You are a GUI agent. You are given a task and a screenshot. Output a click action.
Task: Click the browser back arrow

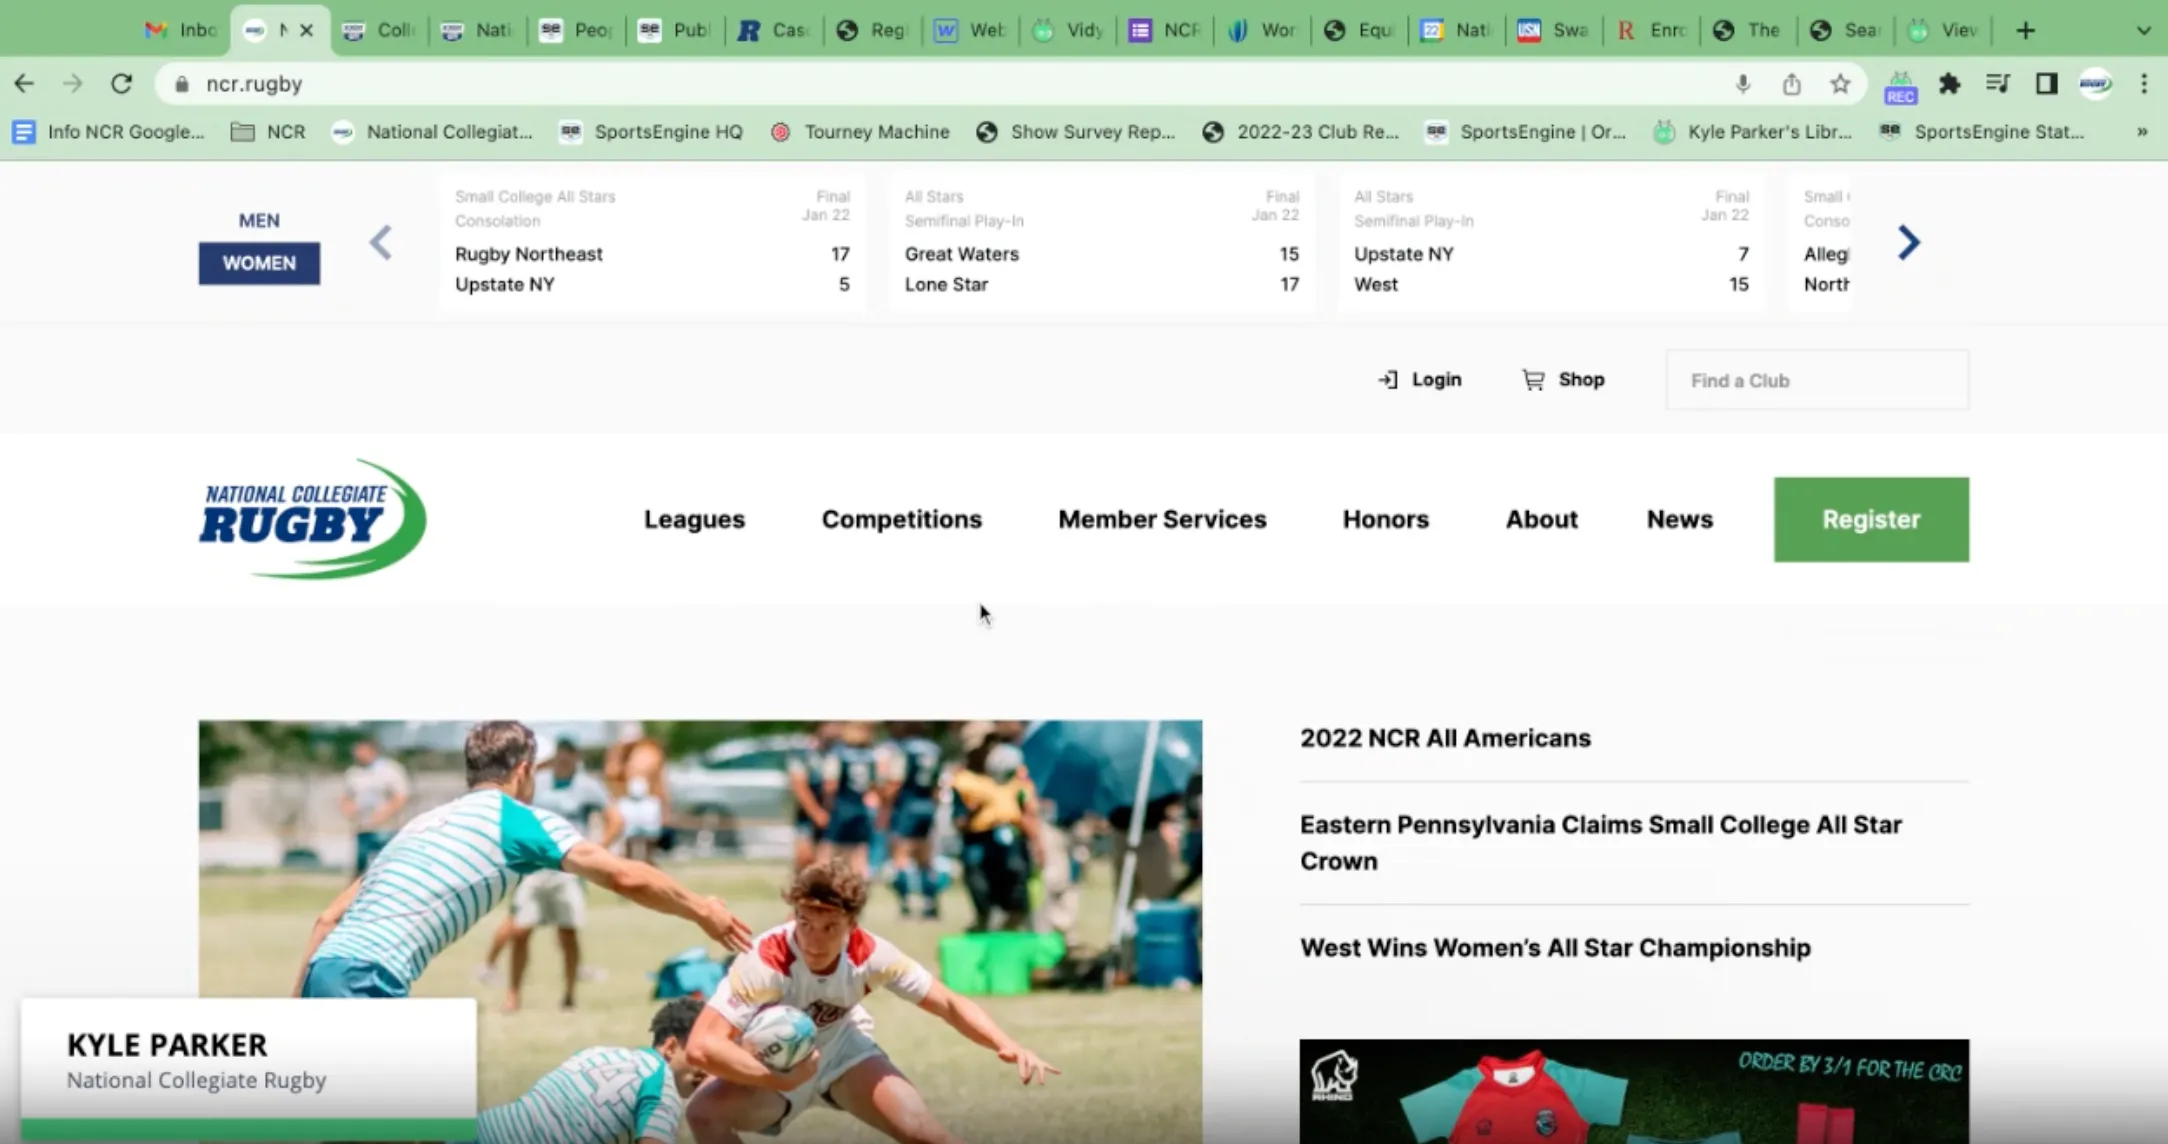(x=24, y=84)
